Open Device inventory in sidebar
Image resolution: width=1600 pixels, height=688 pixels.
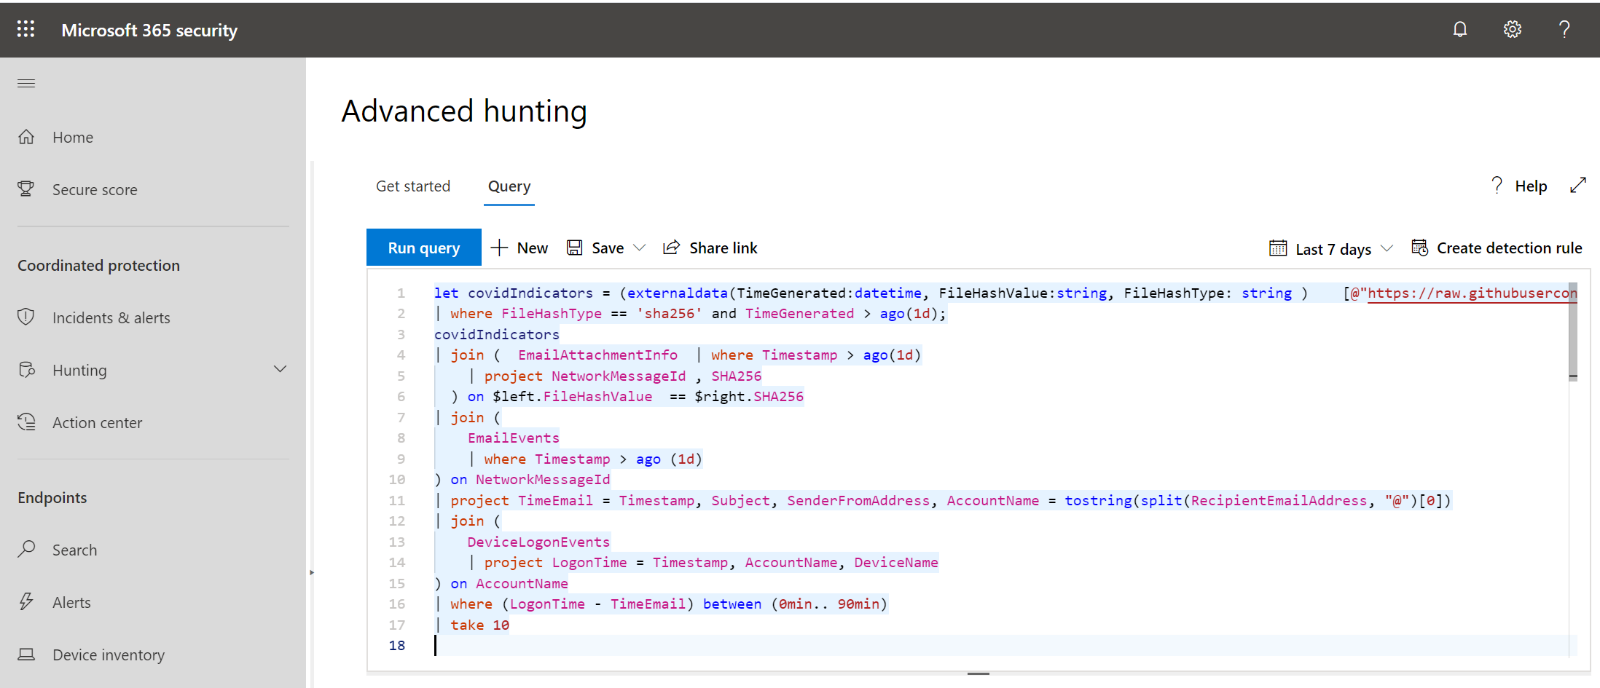pyautogui.click(x=108, y=654)
